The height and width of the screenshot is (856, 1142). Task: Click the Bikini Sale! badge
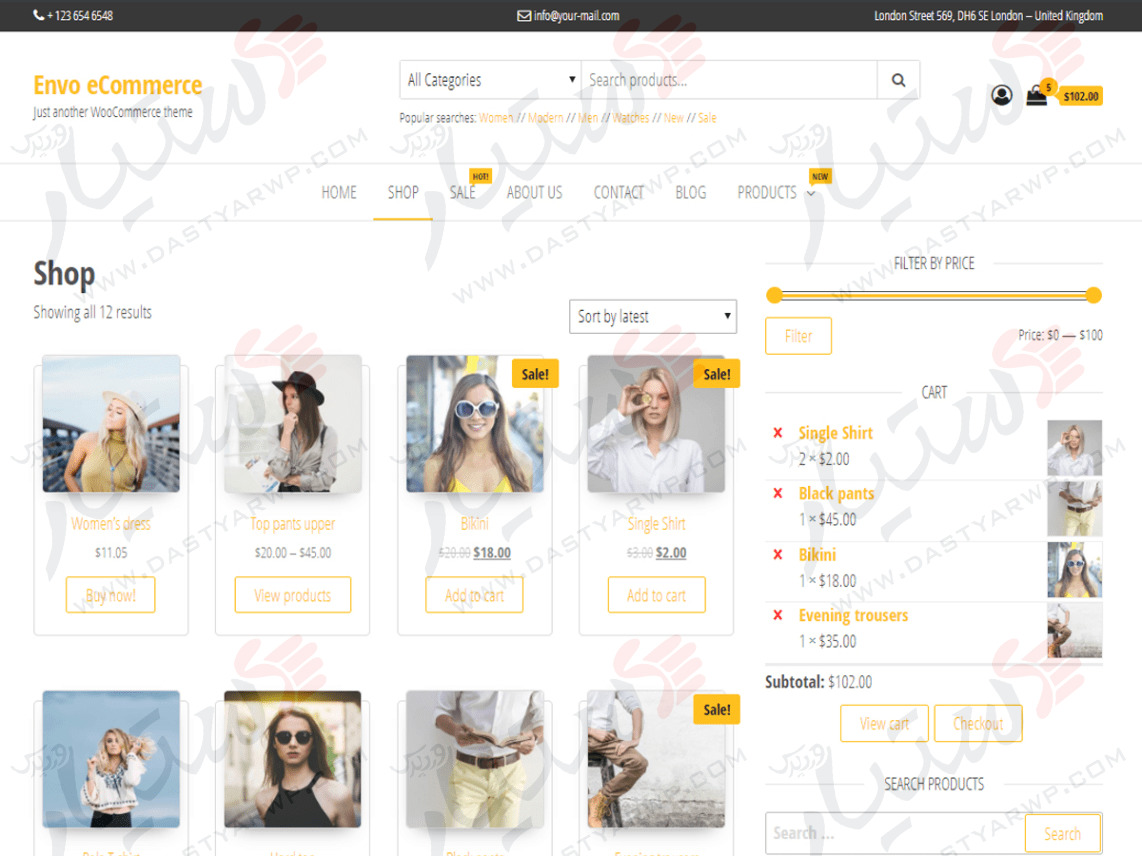(535, 374)
